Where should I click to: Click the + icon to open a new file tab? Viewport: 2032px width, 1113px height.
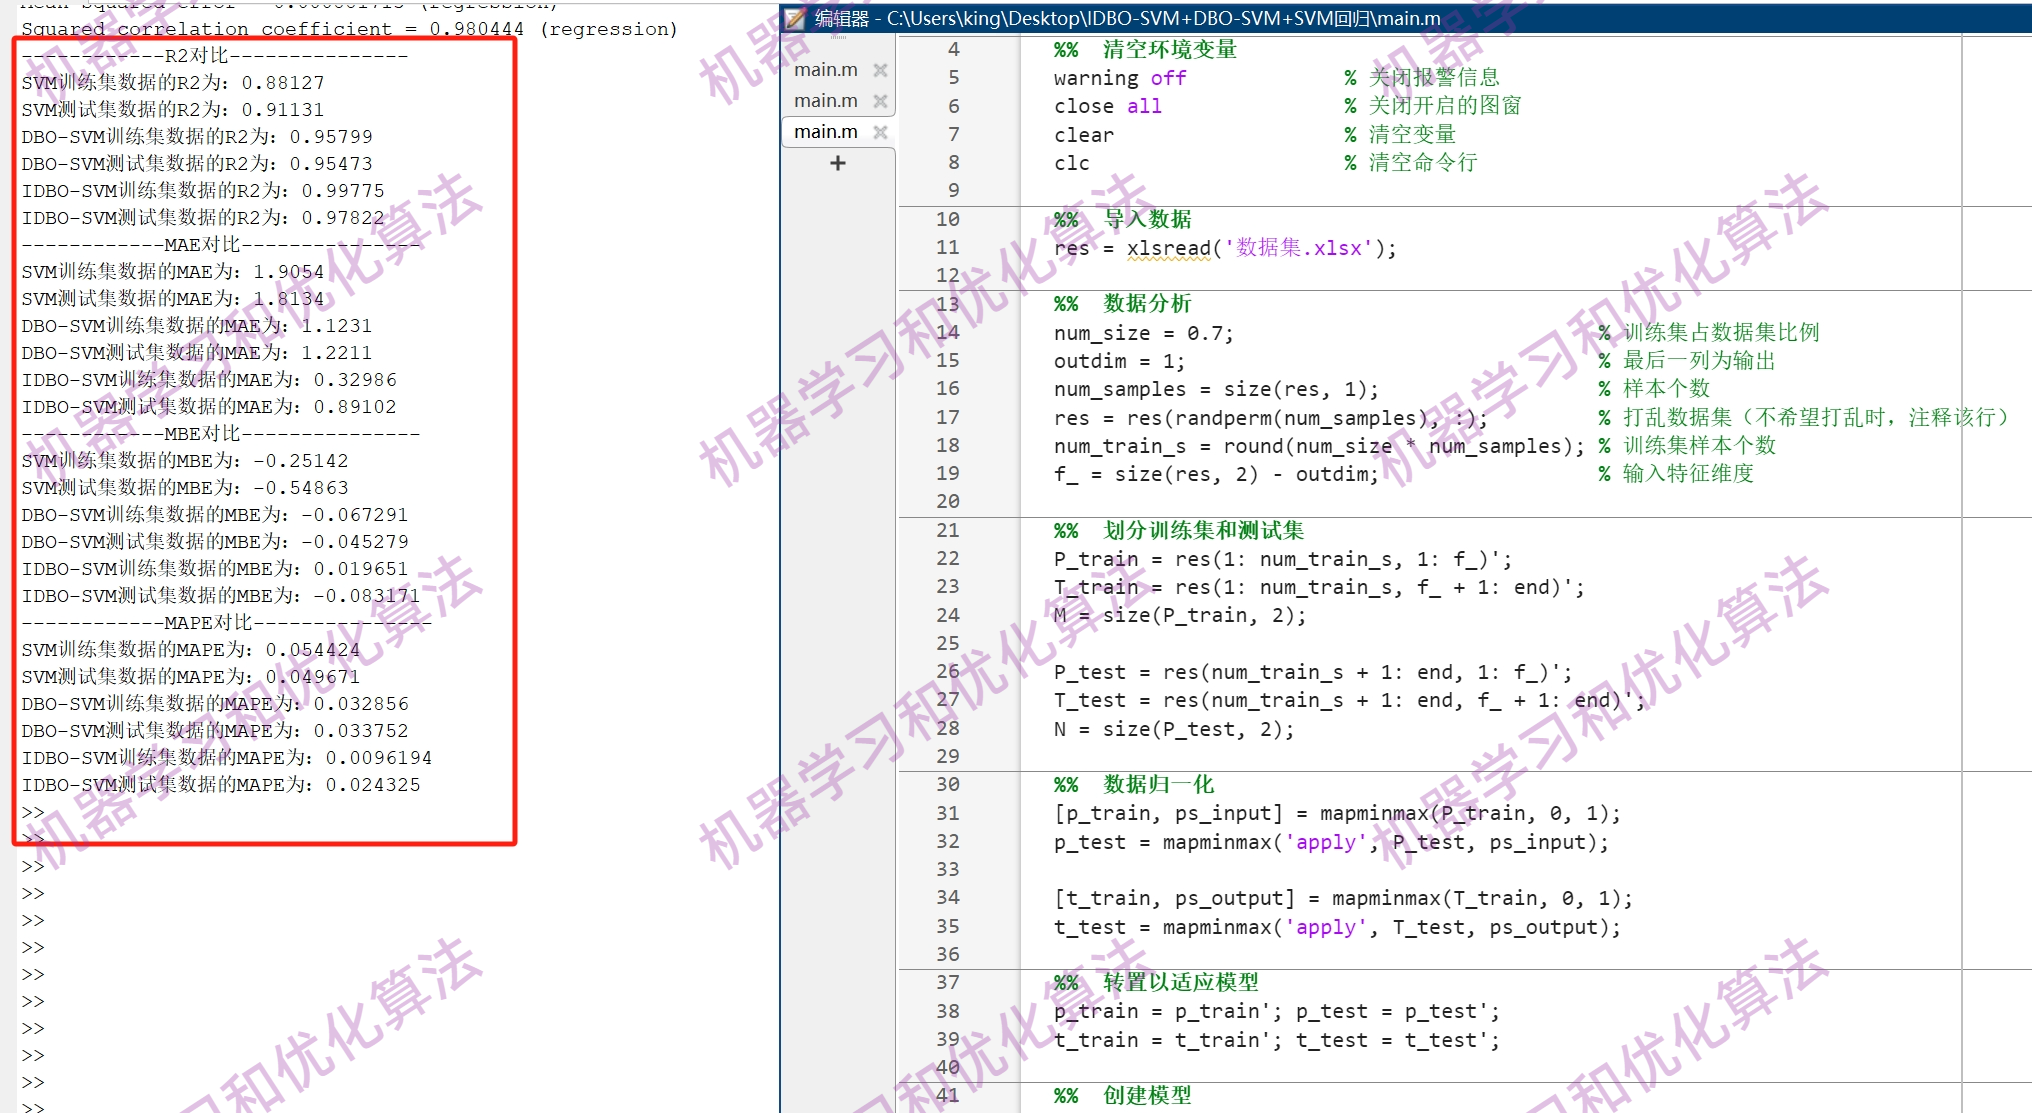838,162
